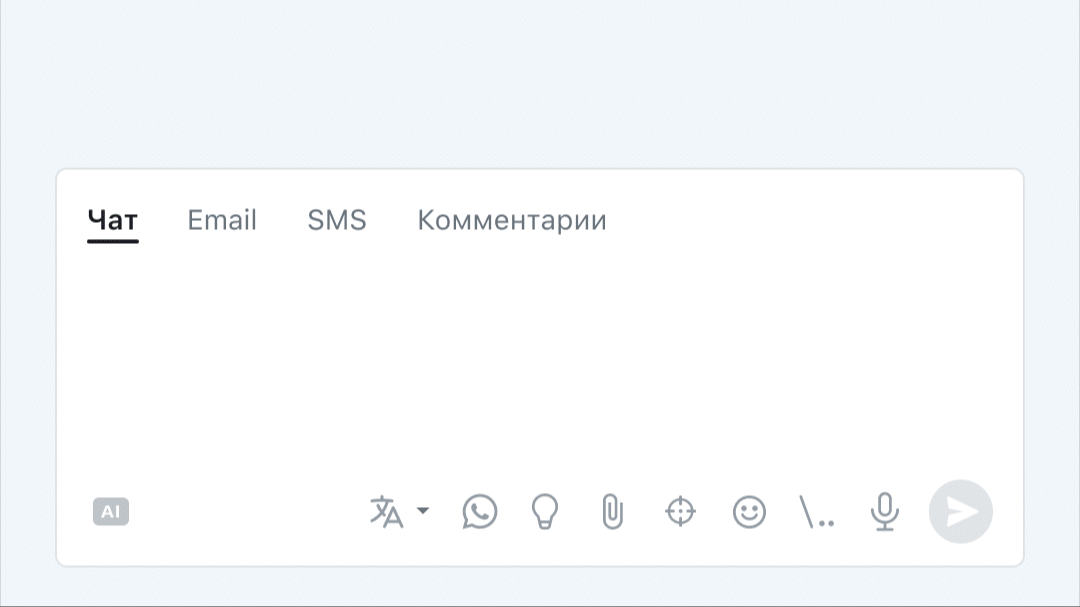Start voice input with the microphone icon
The width and height of the screenshot is (1080, 607).
click(883, 512)
